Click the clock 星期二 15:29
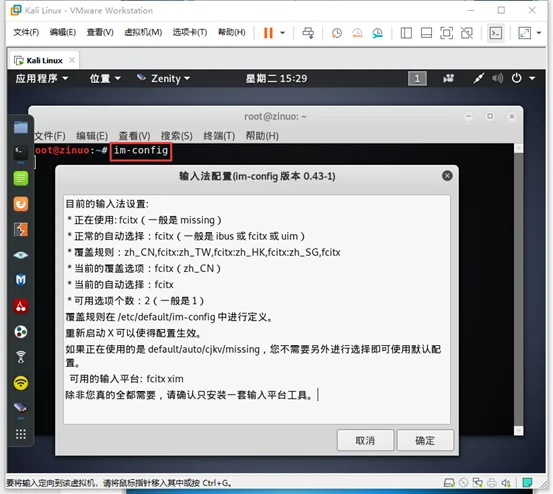This screenshot has width=553, height=494. (x=276, y=78)
